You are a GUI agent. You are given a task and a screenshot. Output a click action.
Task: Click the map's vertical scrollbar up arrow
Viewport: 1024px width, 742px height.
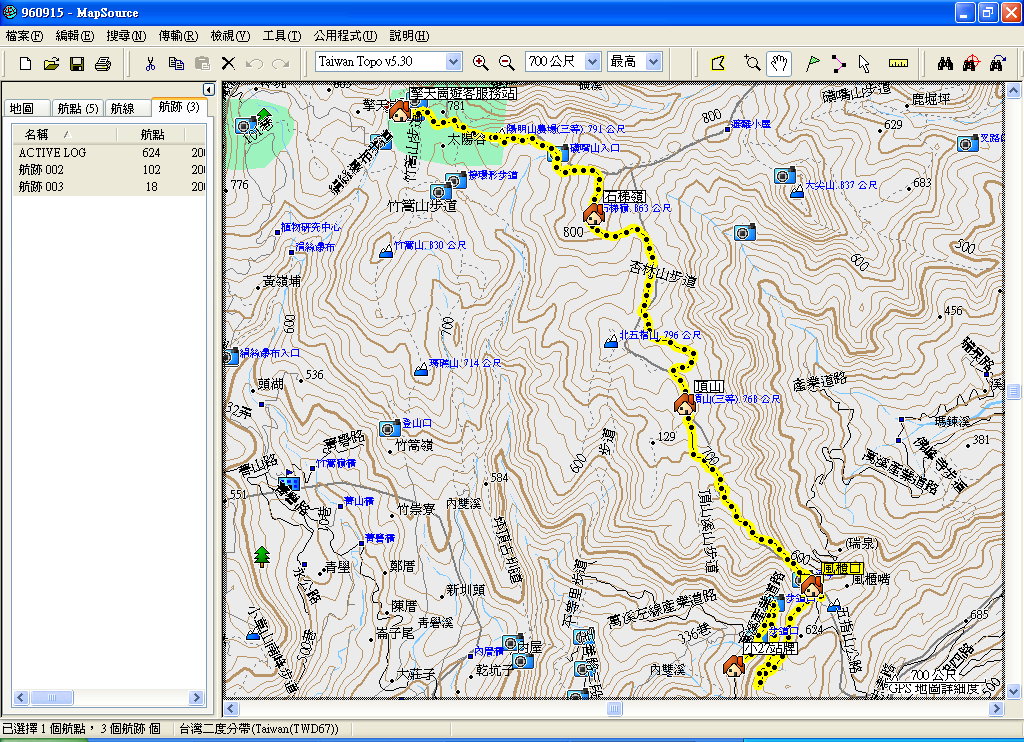tap(1014, 89)
